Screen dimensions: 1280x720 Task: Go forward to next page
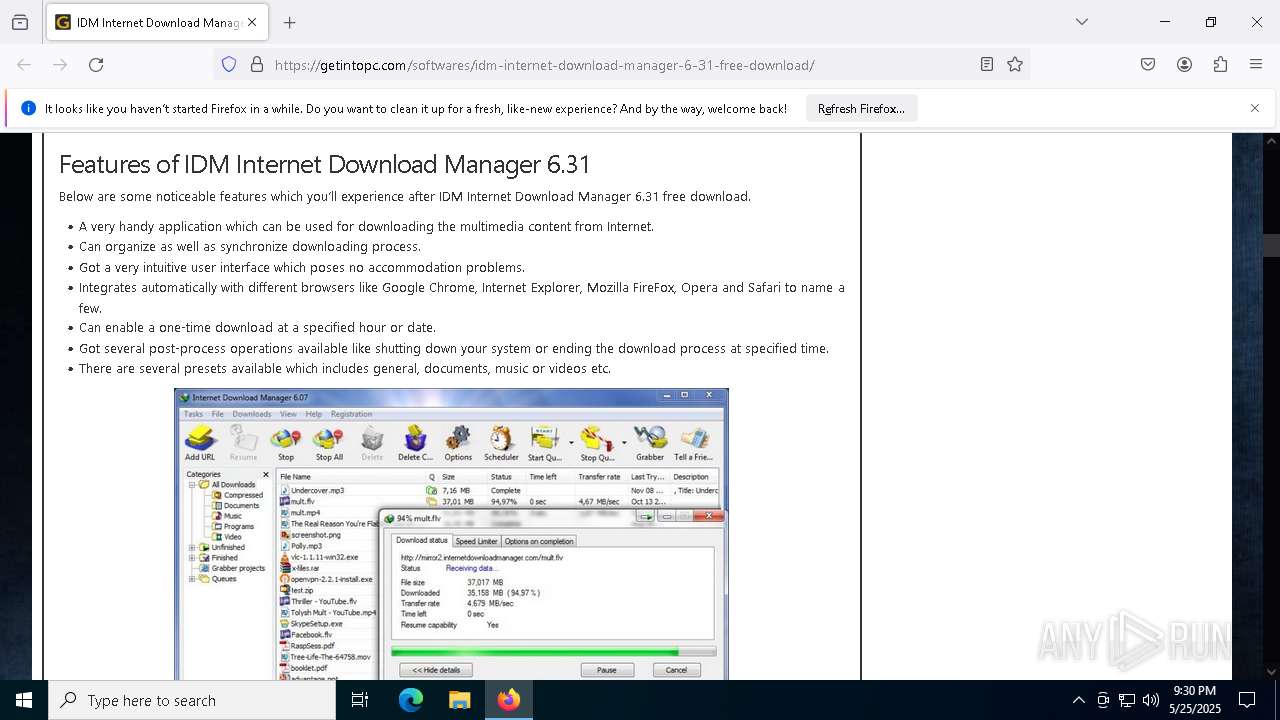click(x=60, y=65)
